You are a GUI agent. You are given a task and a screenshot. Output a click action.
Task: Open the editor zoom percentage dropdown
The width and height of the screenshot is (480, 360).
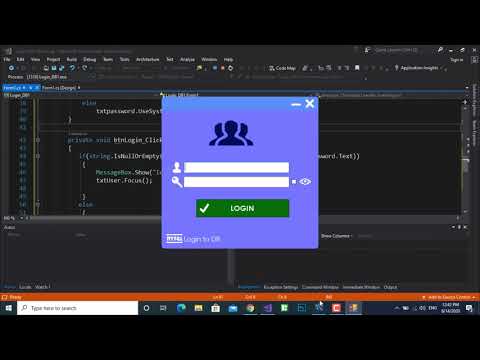pyautogui.click(x=13, y=218)
